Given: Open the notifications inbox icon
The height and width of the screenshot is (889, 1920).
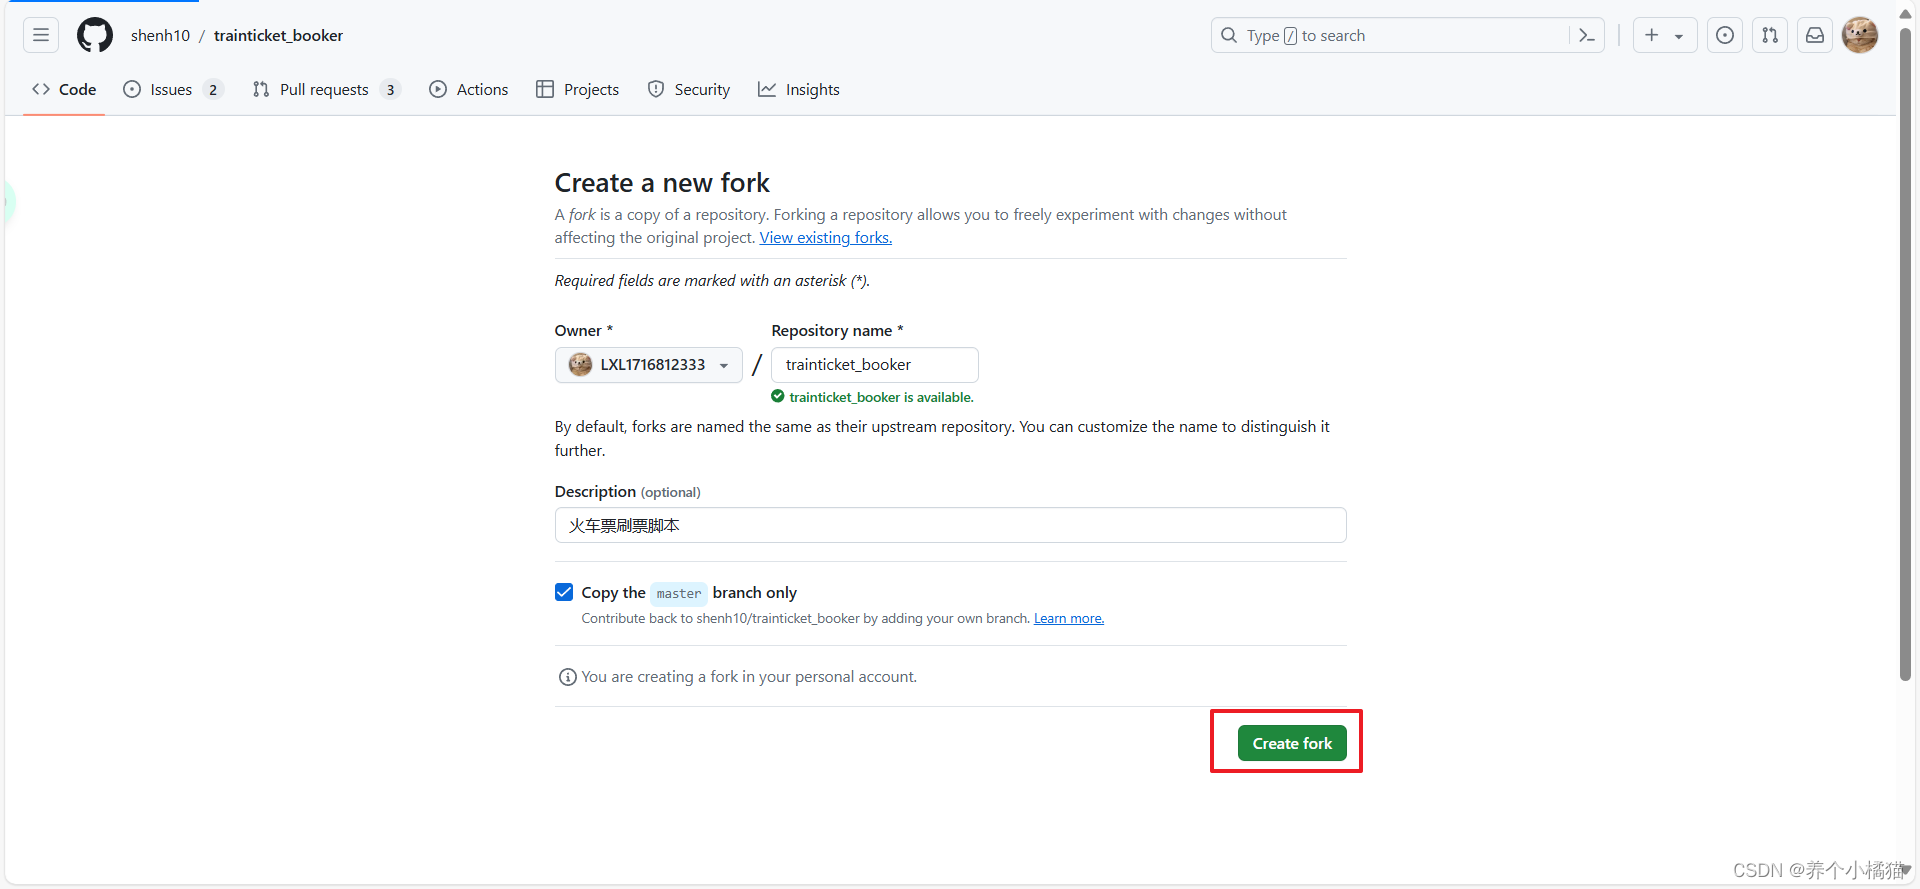Looking at the screenshot, I should [1815, 35].
